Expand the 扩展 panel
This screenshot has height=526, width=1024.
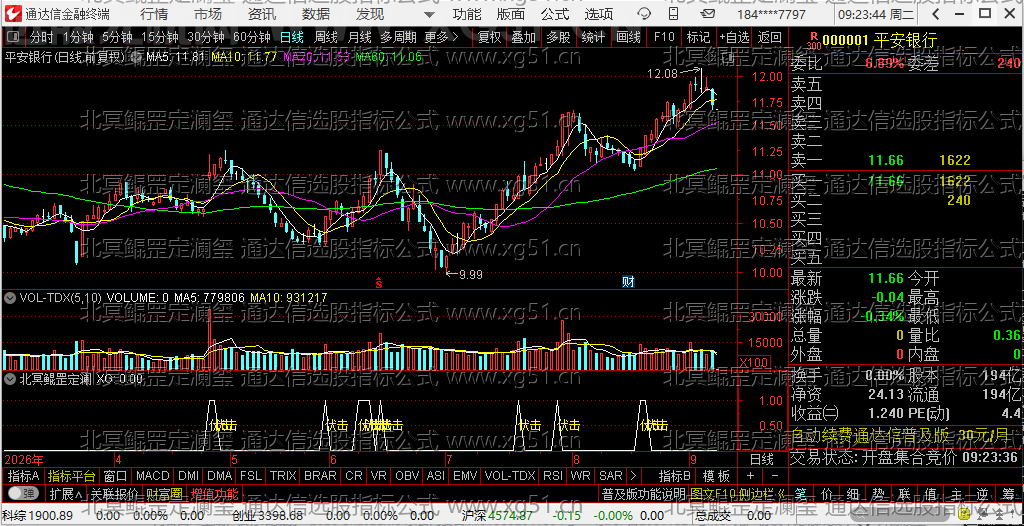[x=65, y=493]
